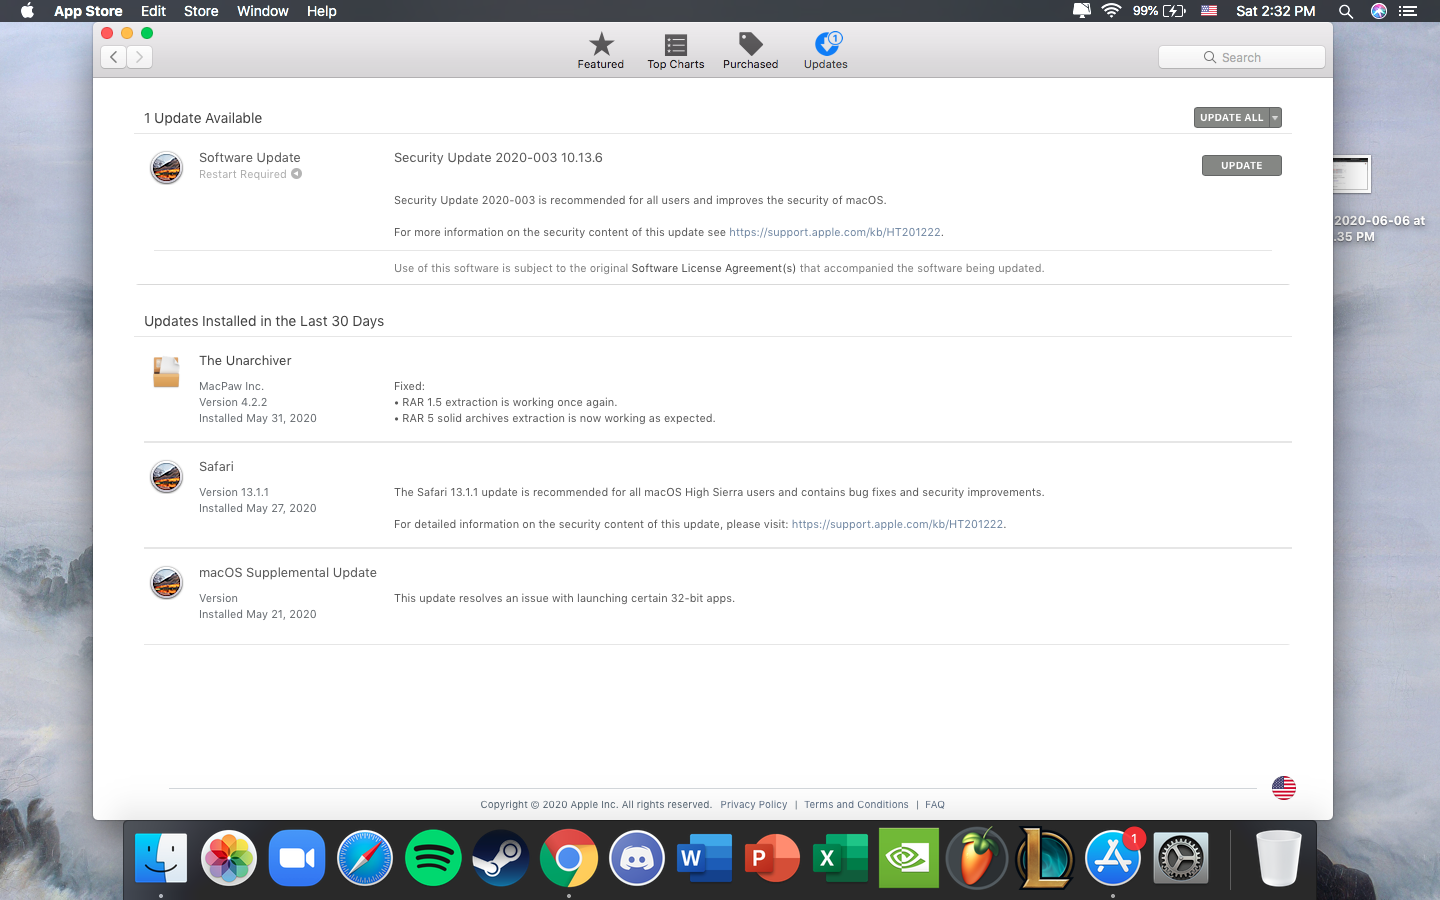Open Spotlight search magnifier in menu bar

click(1346, 11)
